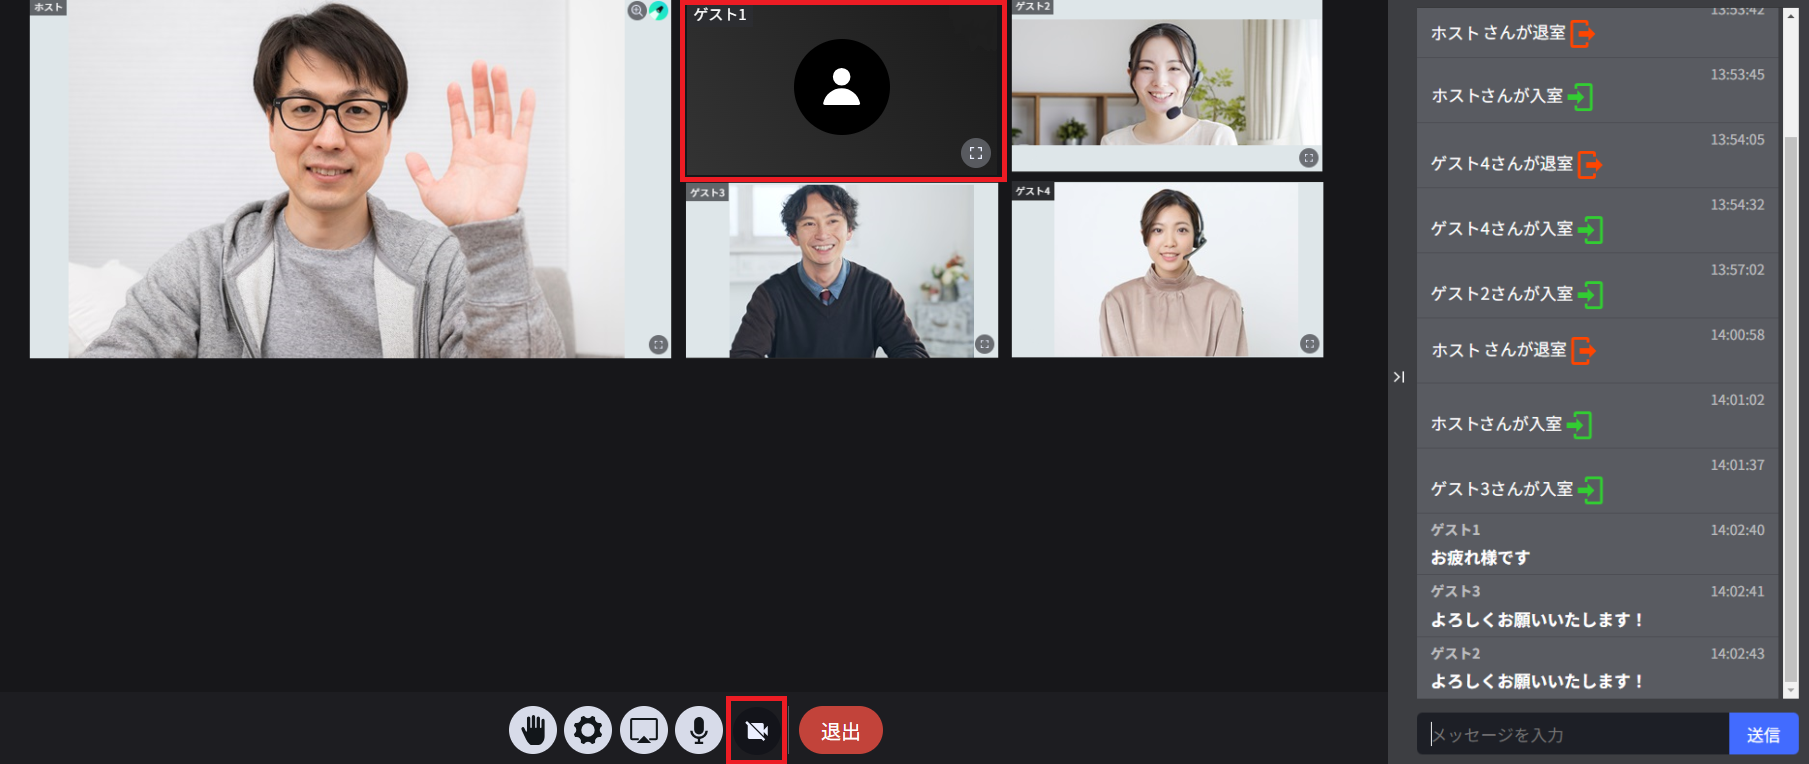
Task: Click the ゲスト3 name label on tile
Action: tap(707, 192)
